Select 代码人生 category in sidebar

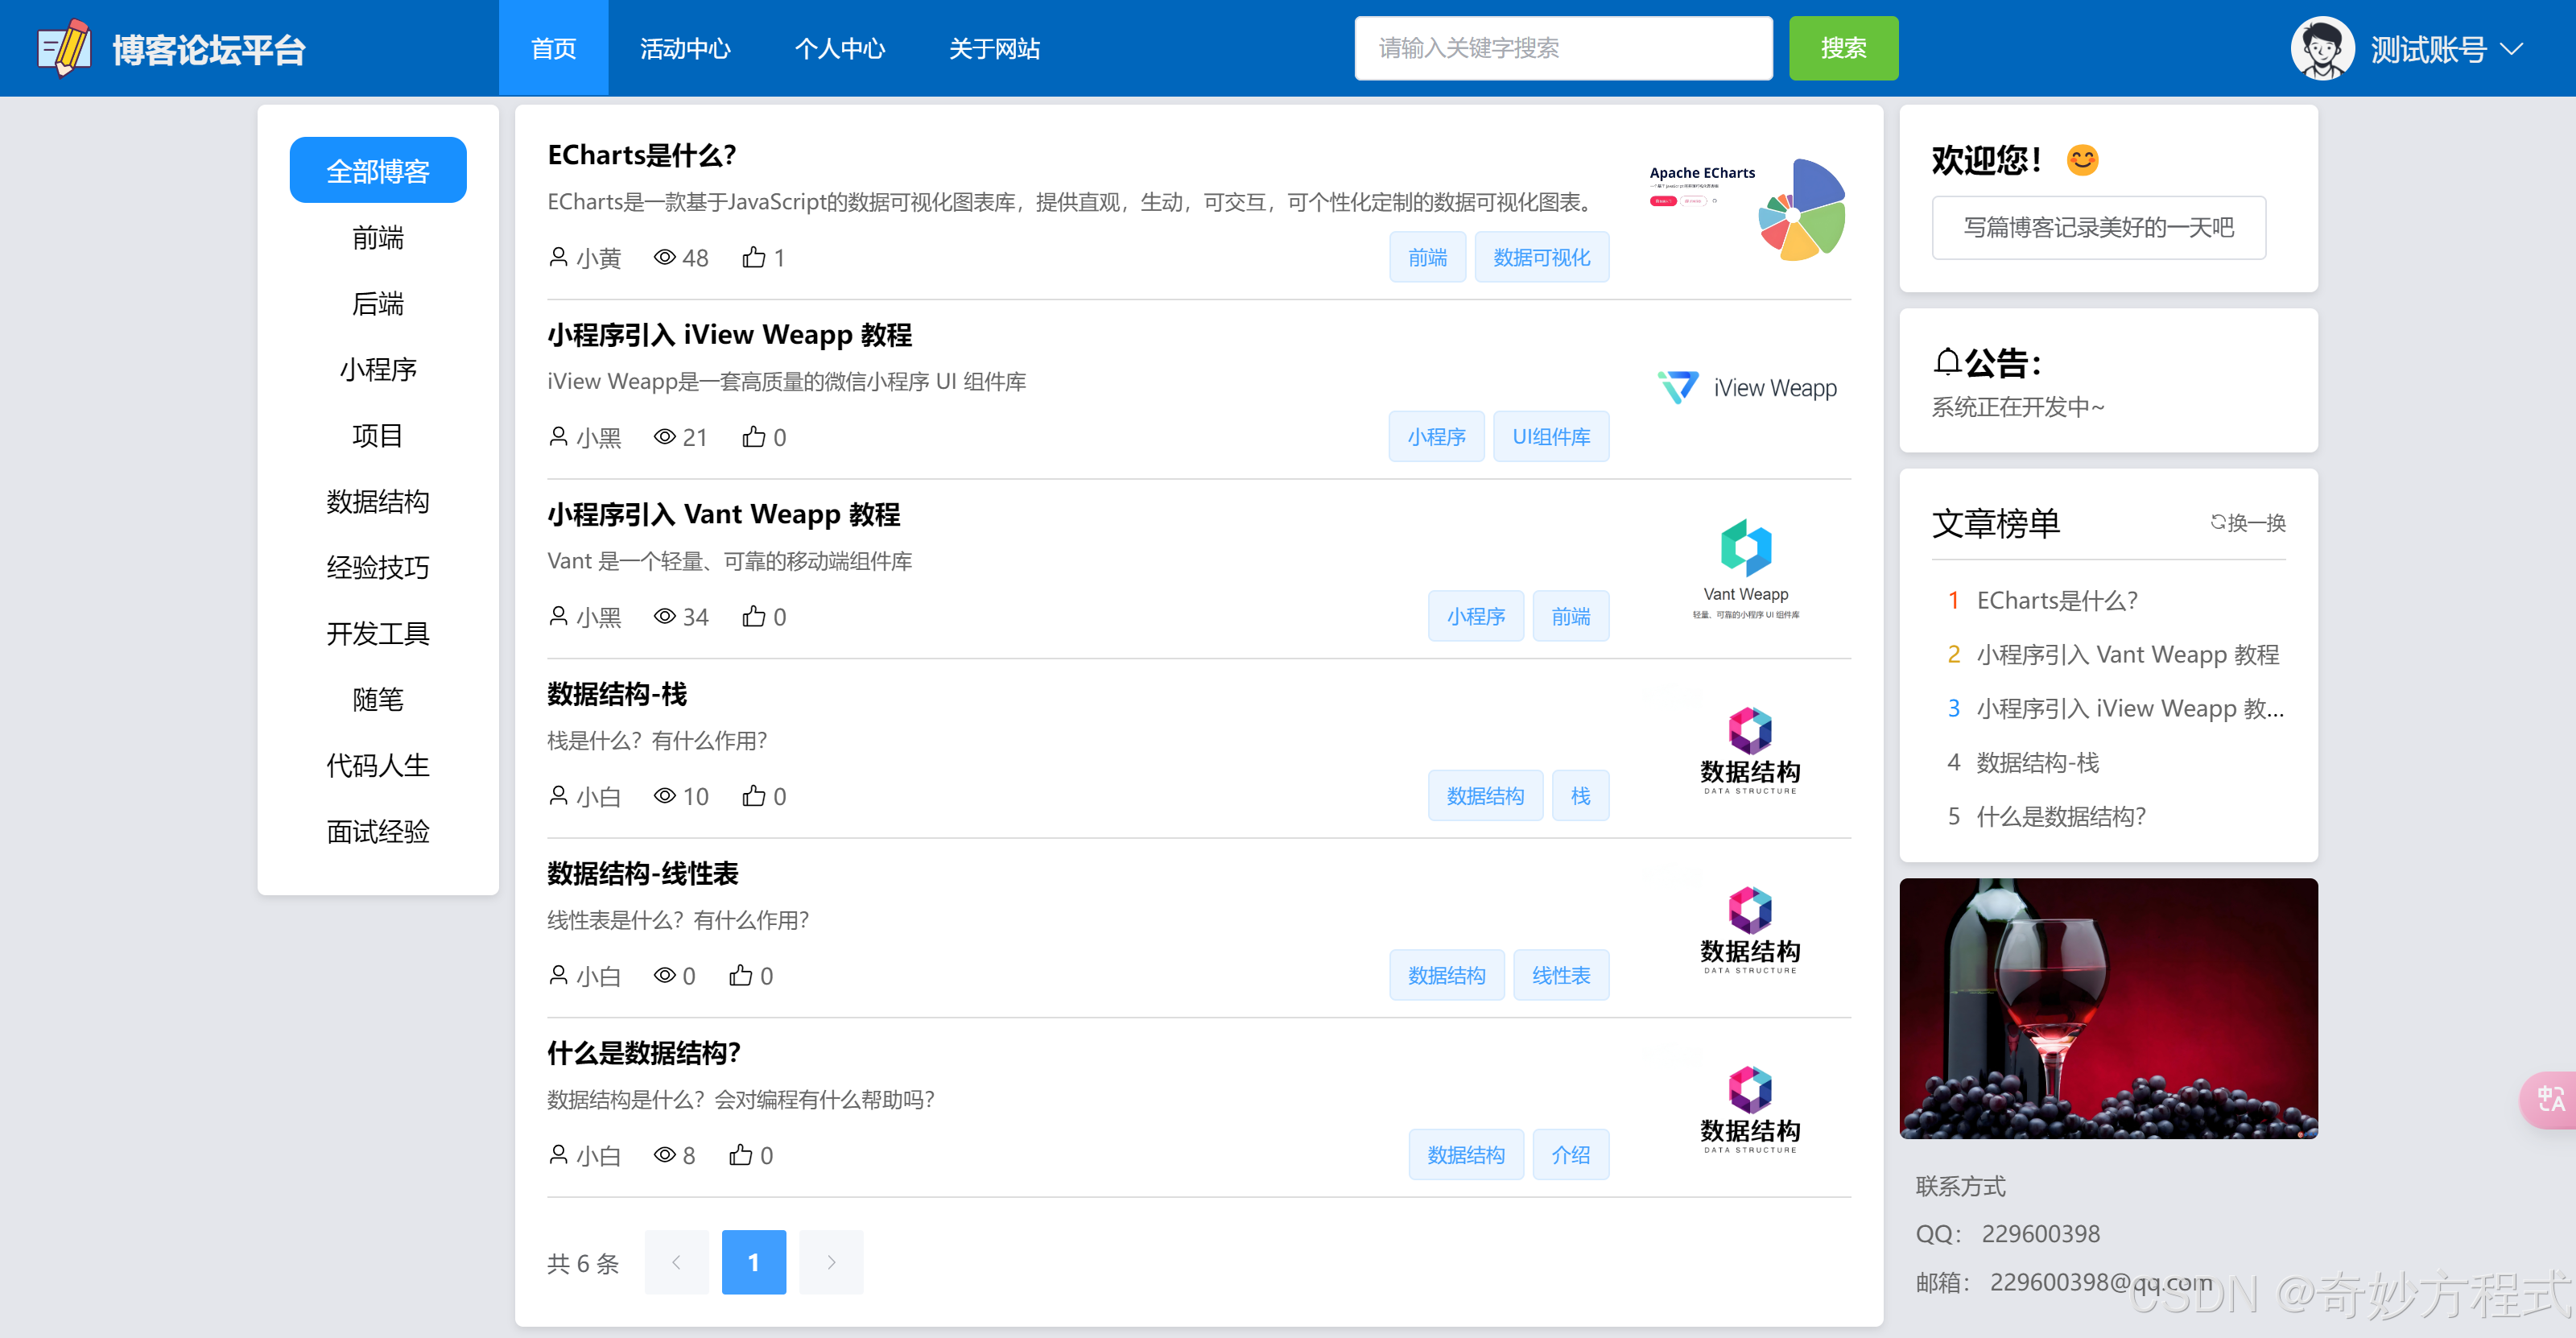(378, 765)
